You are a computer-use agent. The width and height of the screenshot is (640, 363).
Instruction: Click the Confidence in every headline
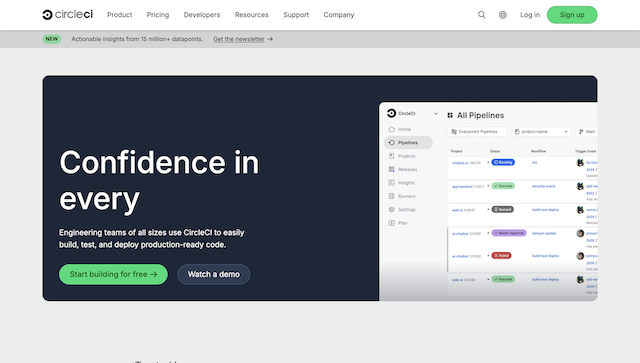point(159,180)
